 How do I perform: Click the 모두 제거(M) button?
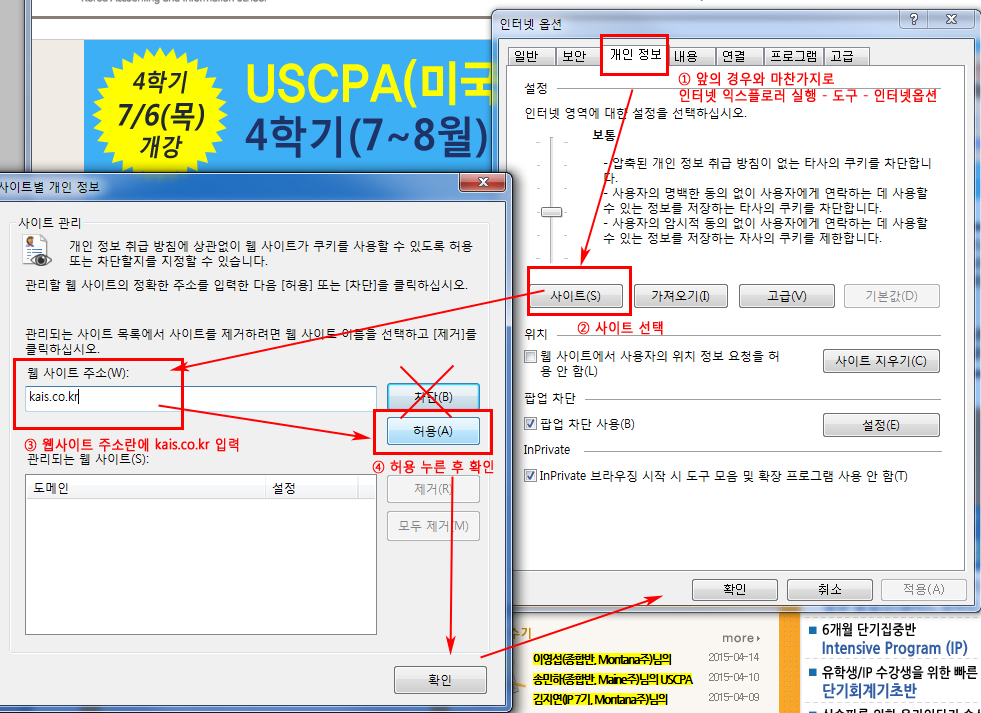point(433,526)
